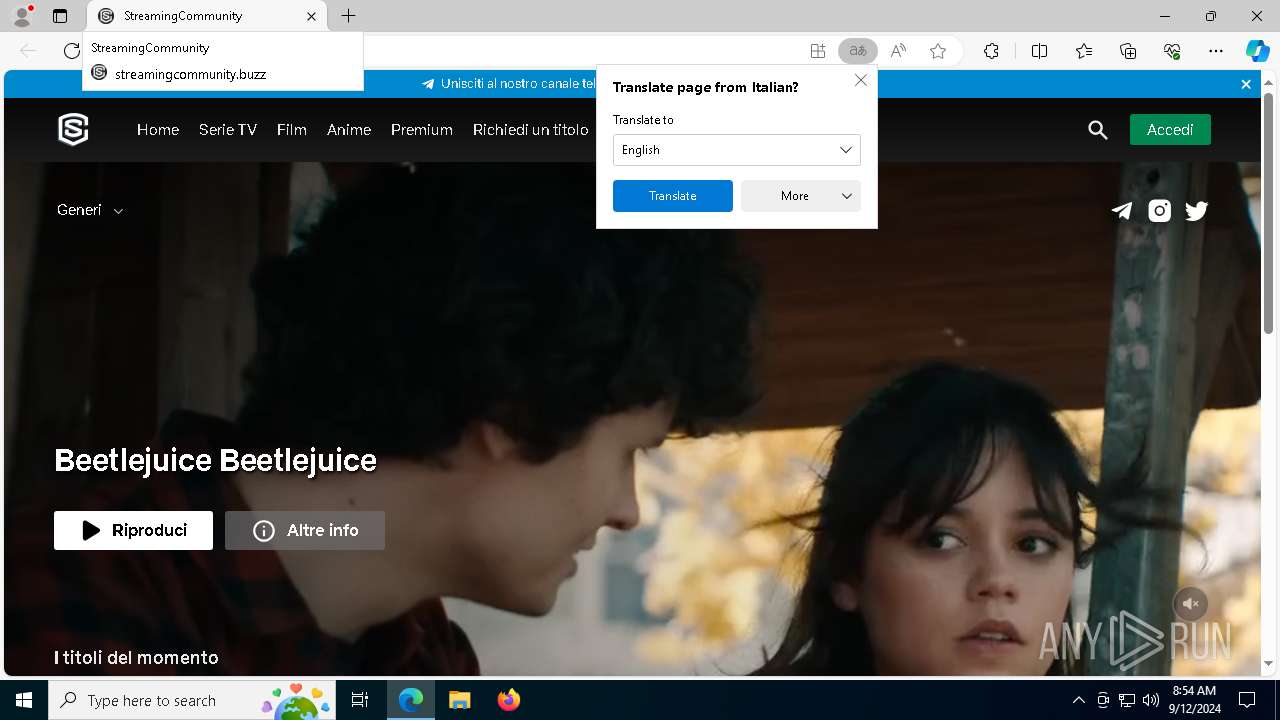Add this page to favorites star
The image size is (1280, 720).
(x=938, y=51)
